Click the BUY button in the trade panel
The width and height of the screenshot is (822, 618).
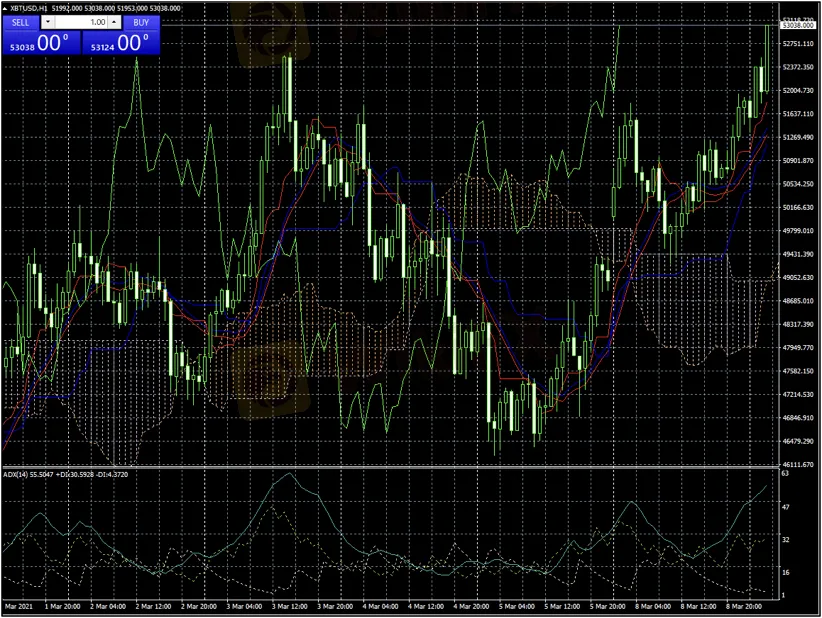(x=141, y=22)
